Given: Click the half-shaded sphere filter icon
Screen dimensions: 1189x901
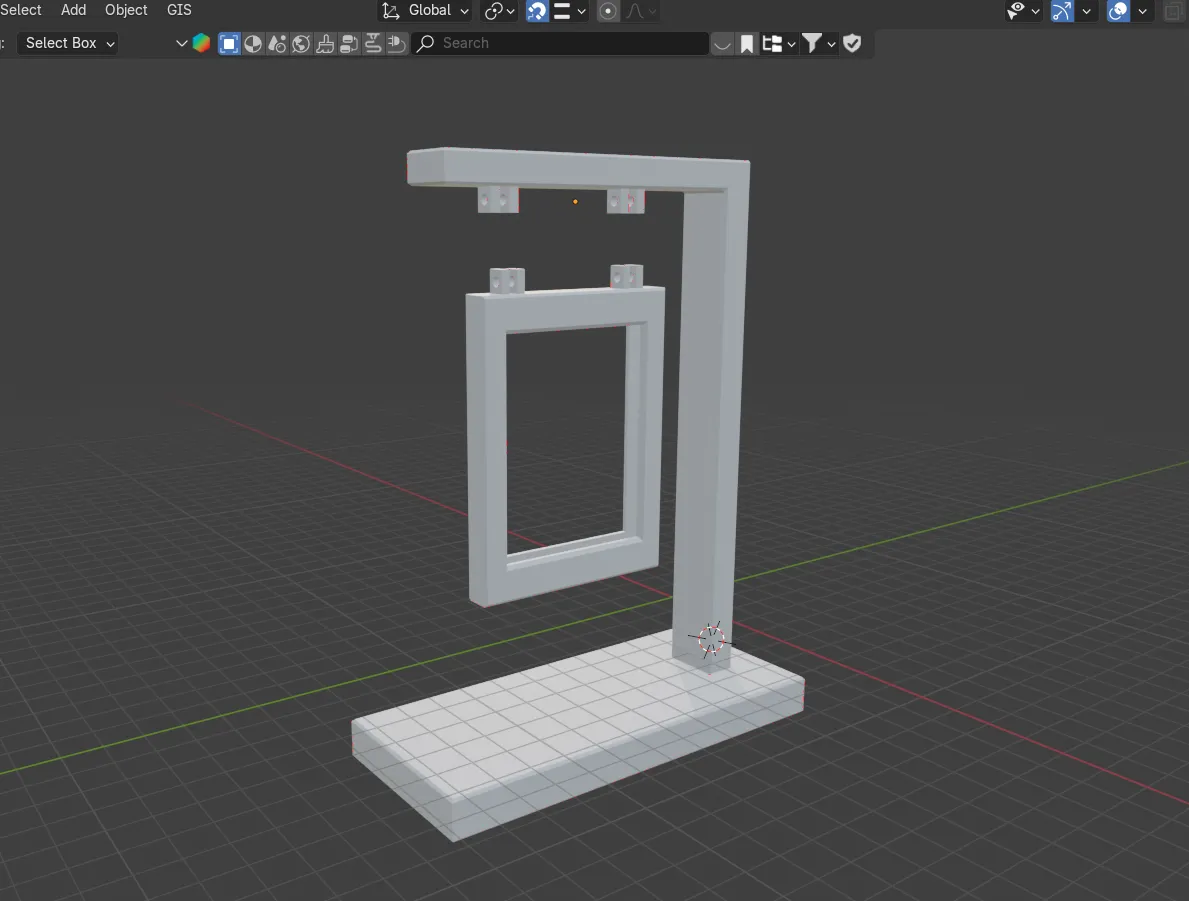Looking at the screenshot, I should pyautogui.click(x=253, y=43).
